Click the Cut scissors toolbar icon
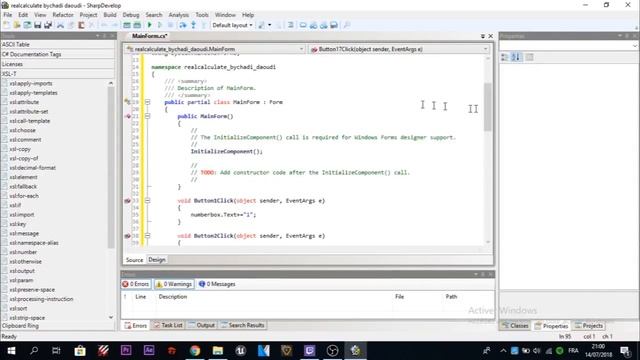 [60, 25]
